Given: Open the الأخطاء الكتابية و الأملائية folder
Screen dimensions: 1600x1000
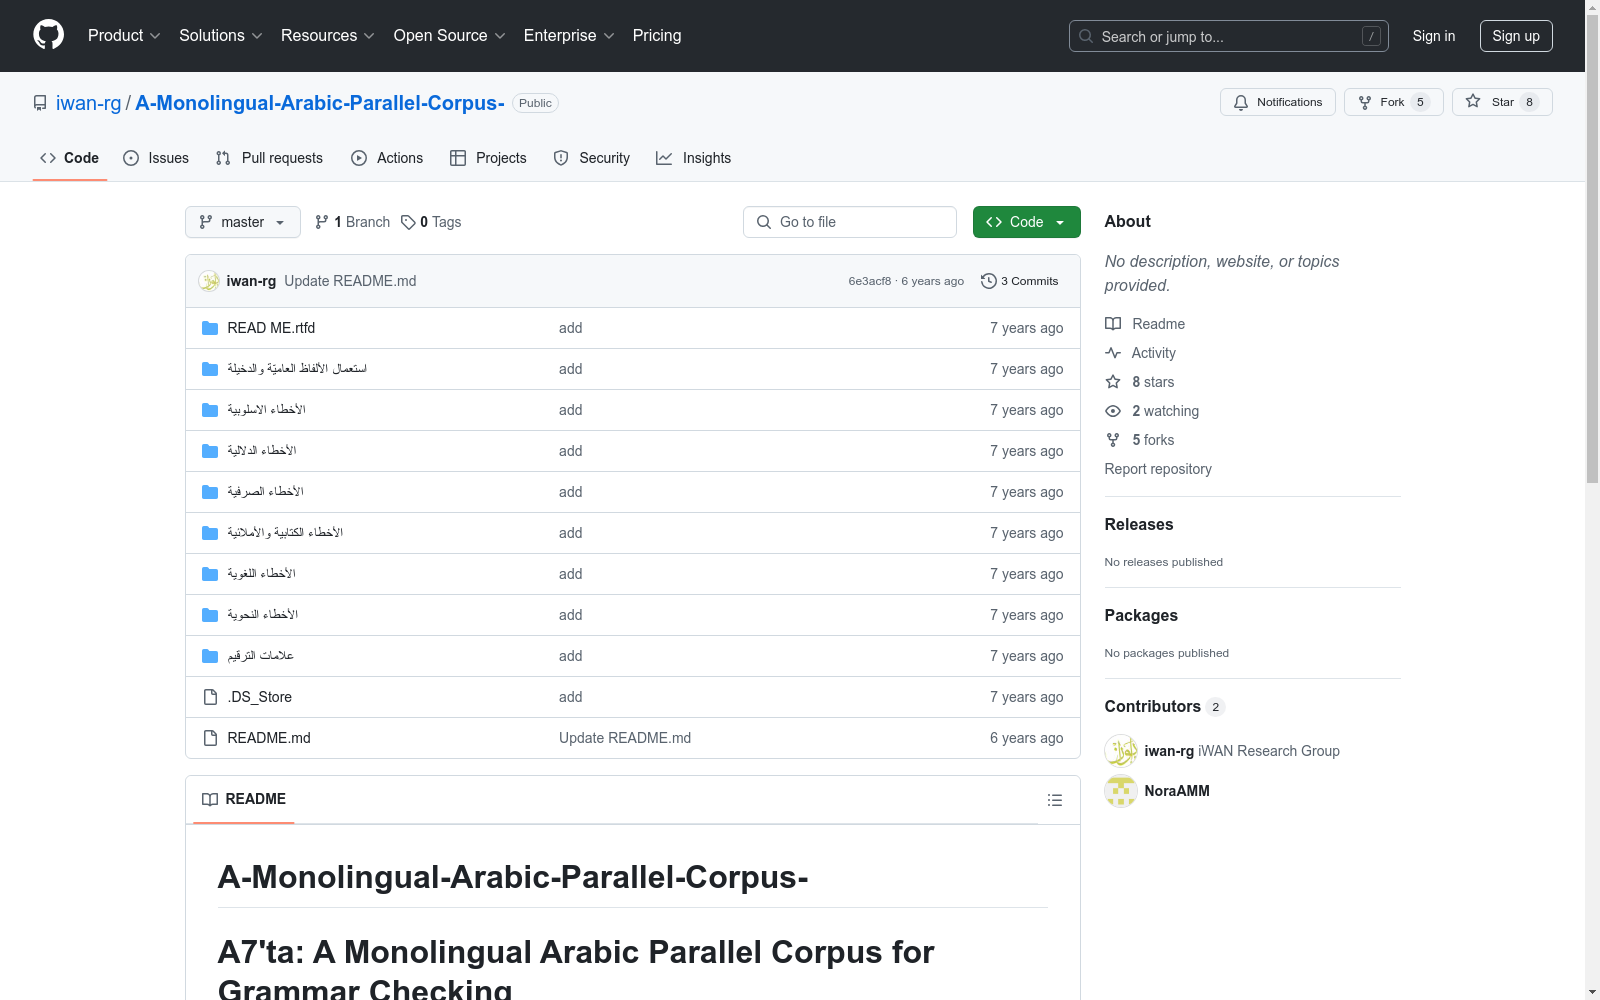Looking at the screenshot, I should [x=285, y=533].
